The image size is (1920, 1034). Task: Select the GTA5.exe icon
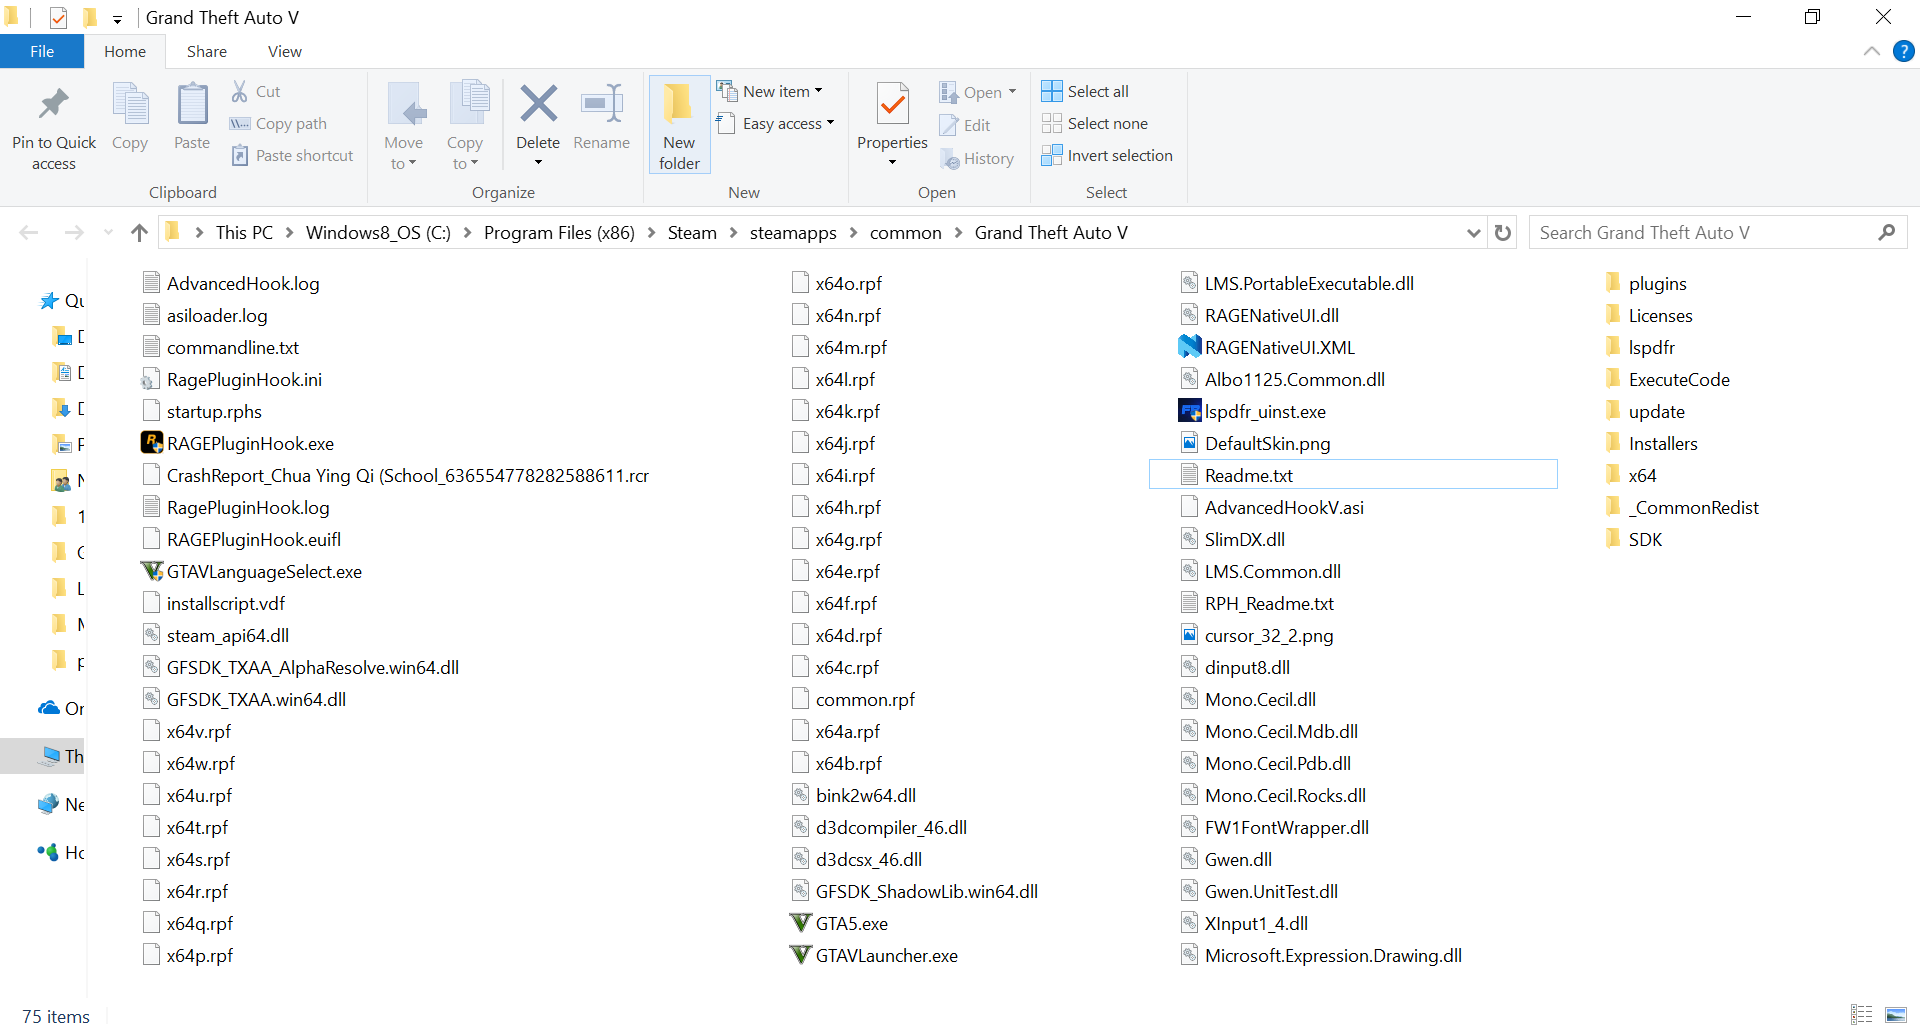coord(800,922)
